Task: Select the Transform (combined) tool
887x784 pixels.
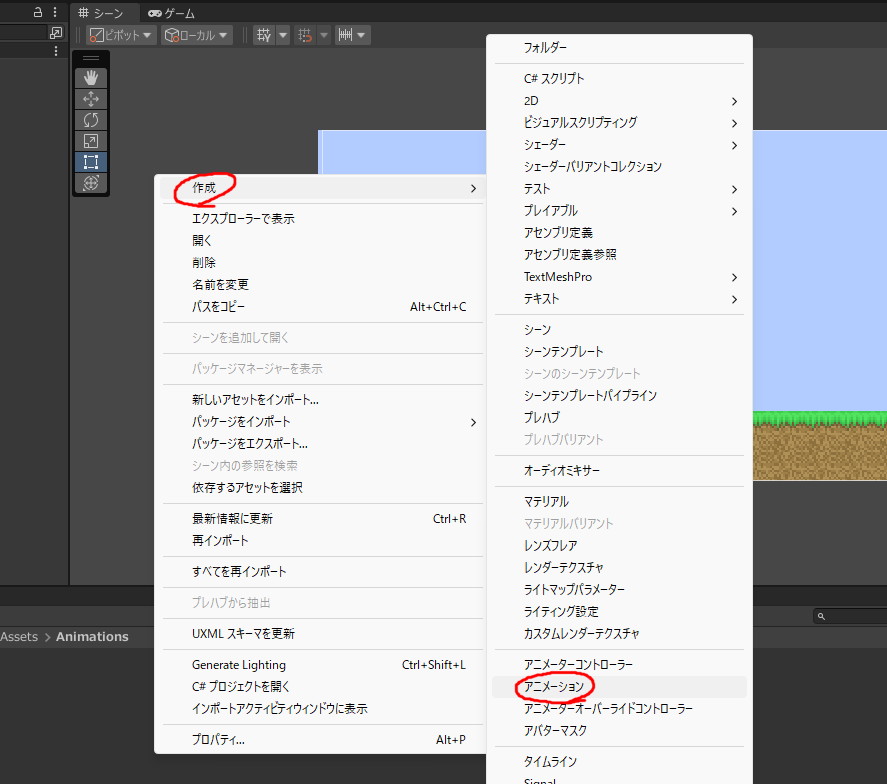Action: [91, 183]
